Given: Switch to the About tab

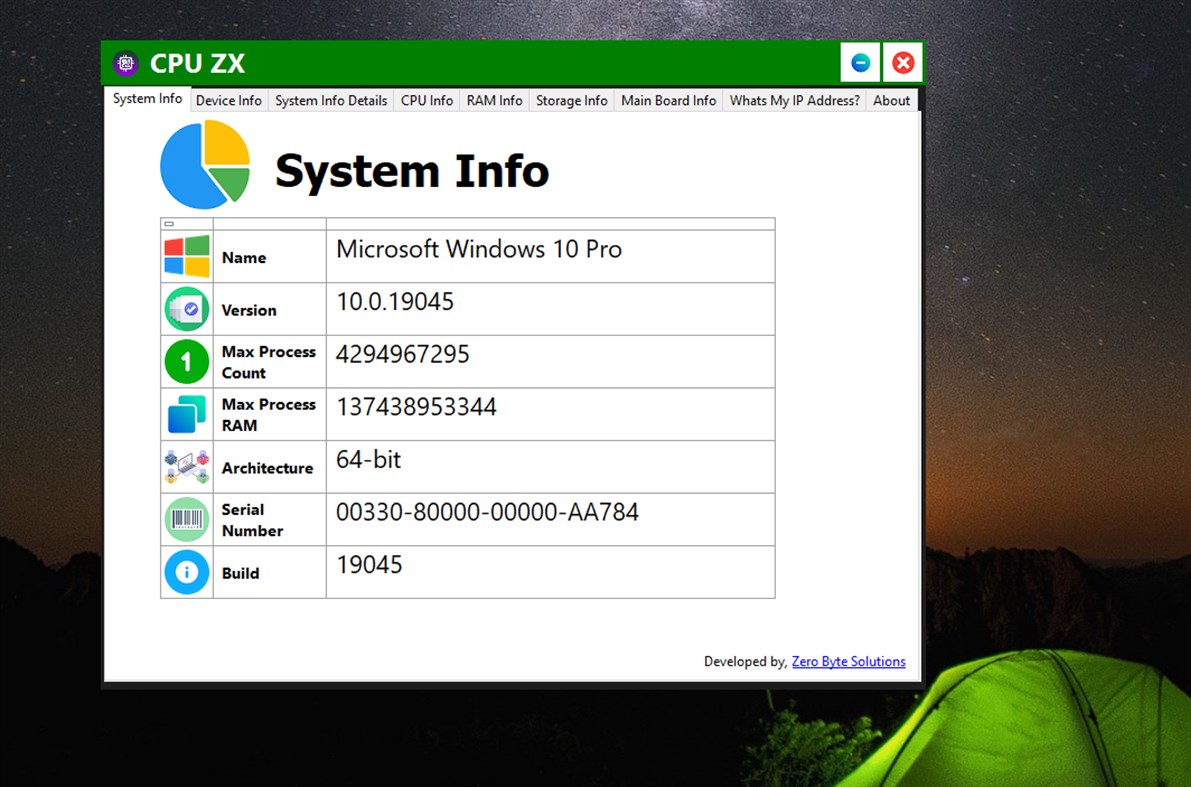Looking at the screenshot, I should click(892, 100).
